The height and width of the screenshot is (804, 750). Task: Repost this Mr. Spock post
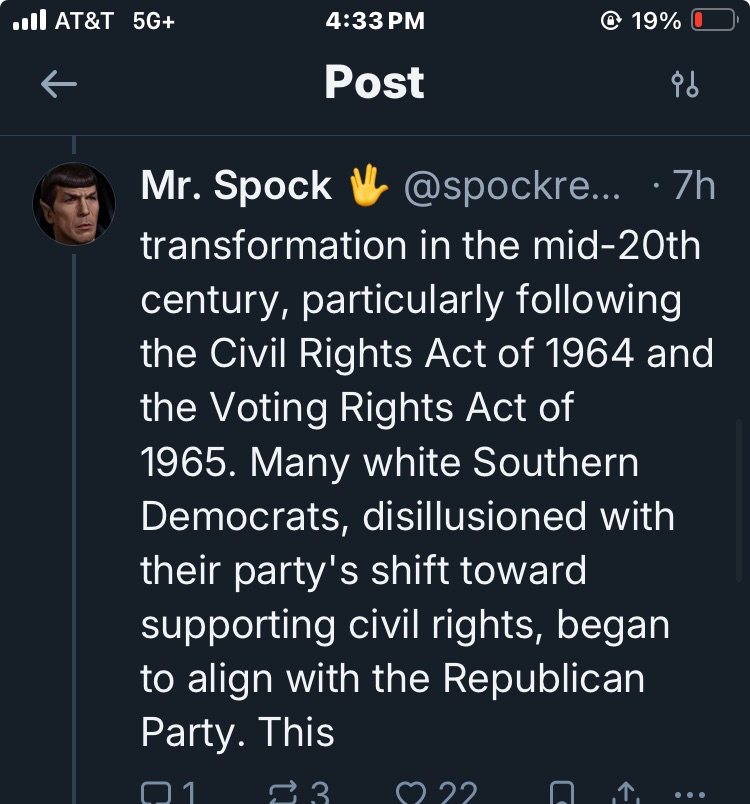tap(283, 795)
